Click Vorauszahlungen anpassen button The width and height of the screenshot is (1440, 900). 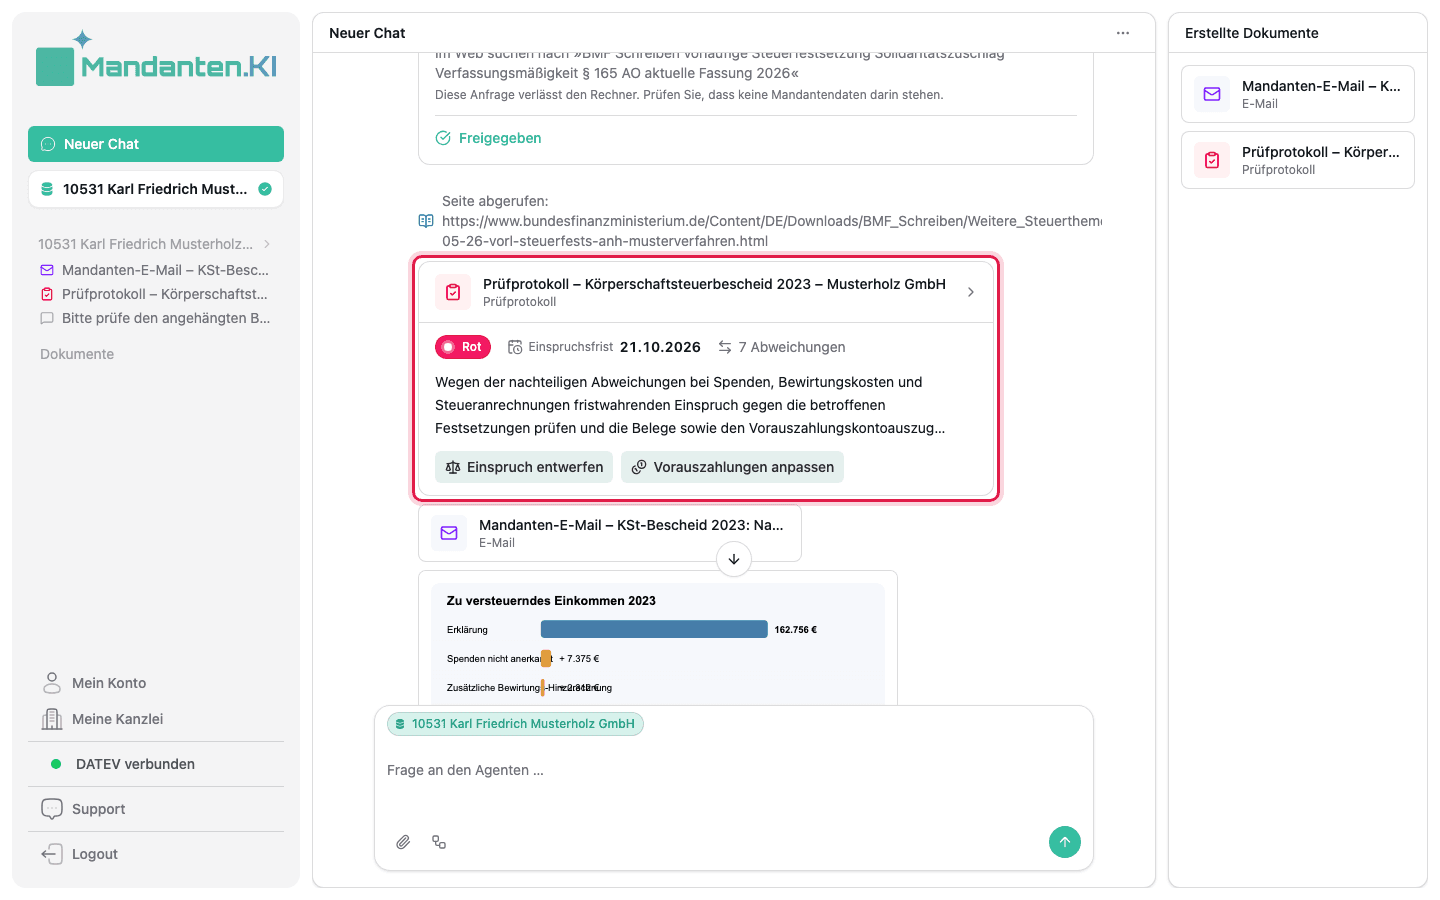(732, 467)
